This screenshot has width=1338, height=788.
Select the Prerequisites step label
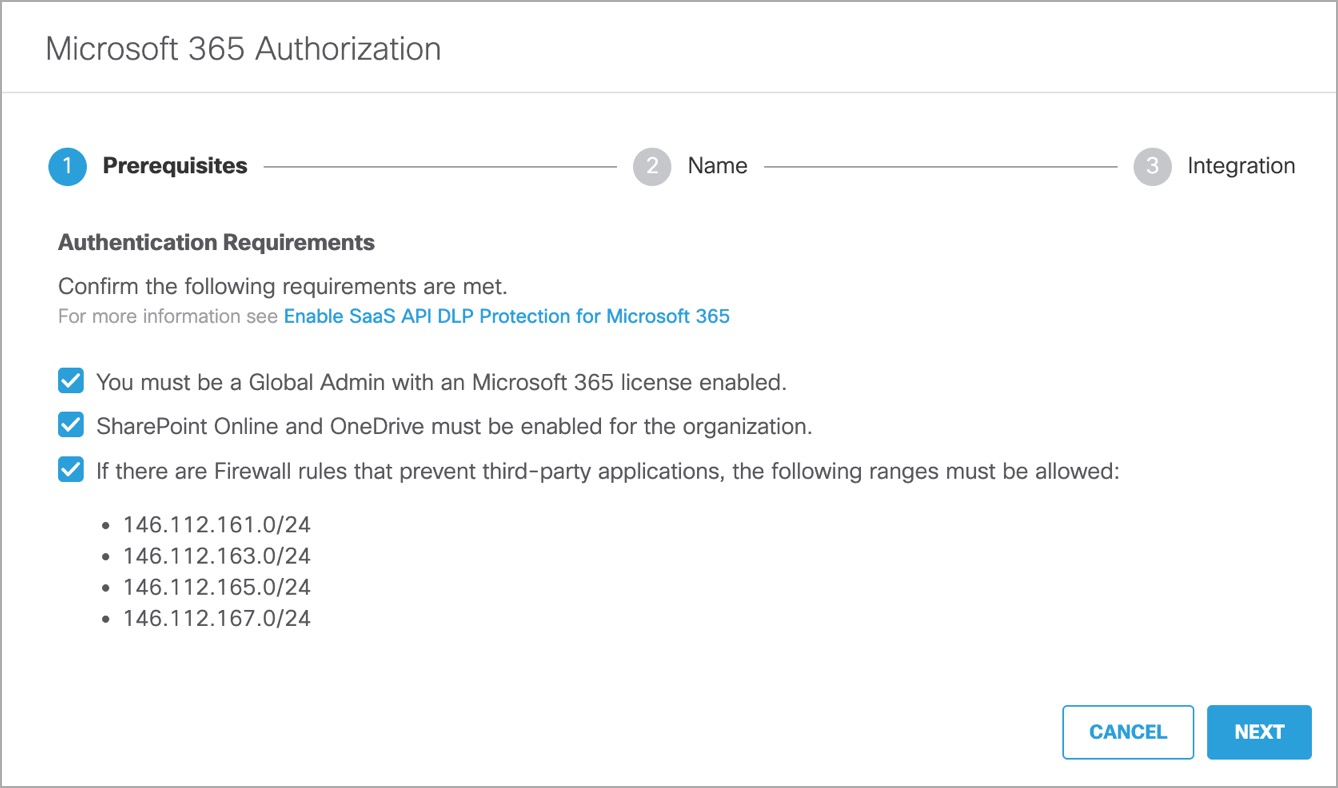(x=175, y=166)
